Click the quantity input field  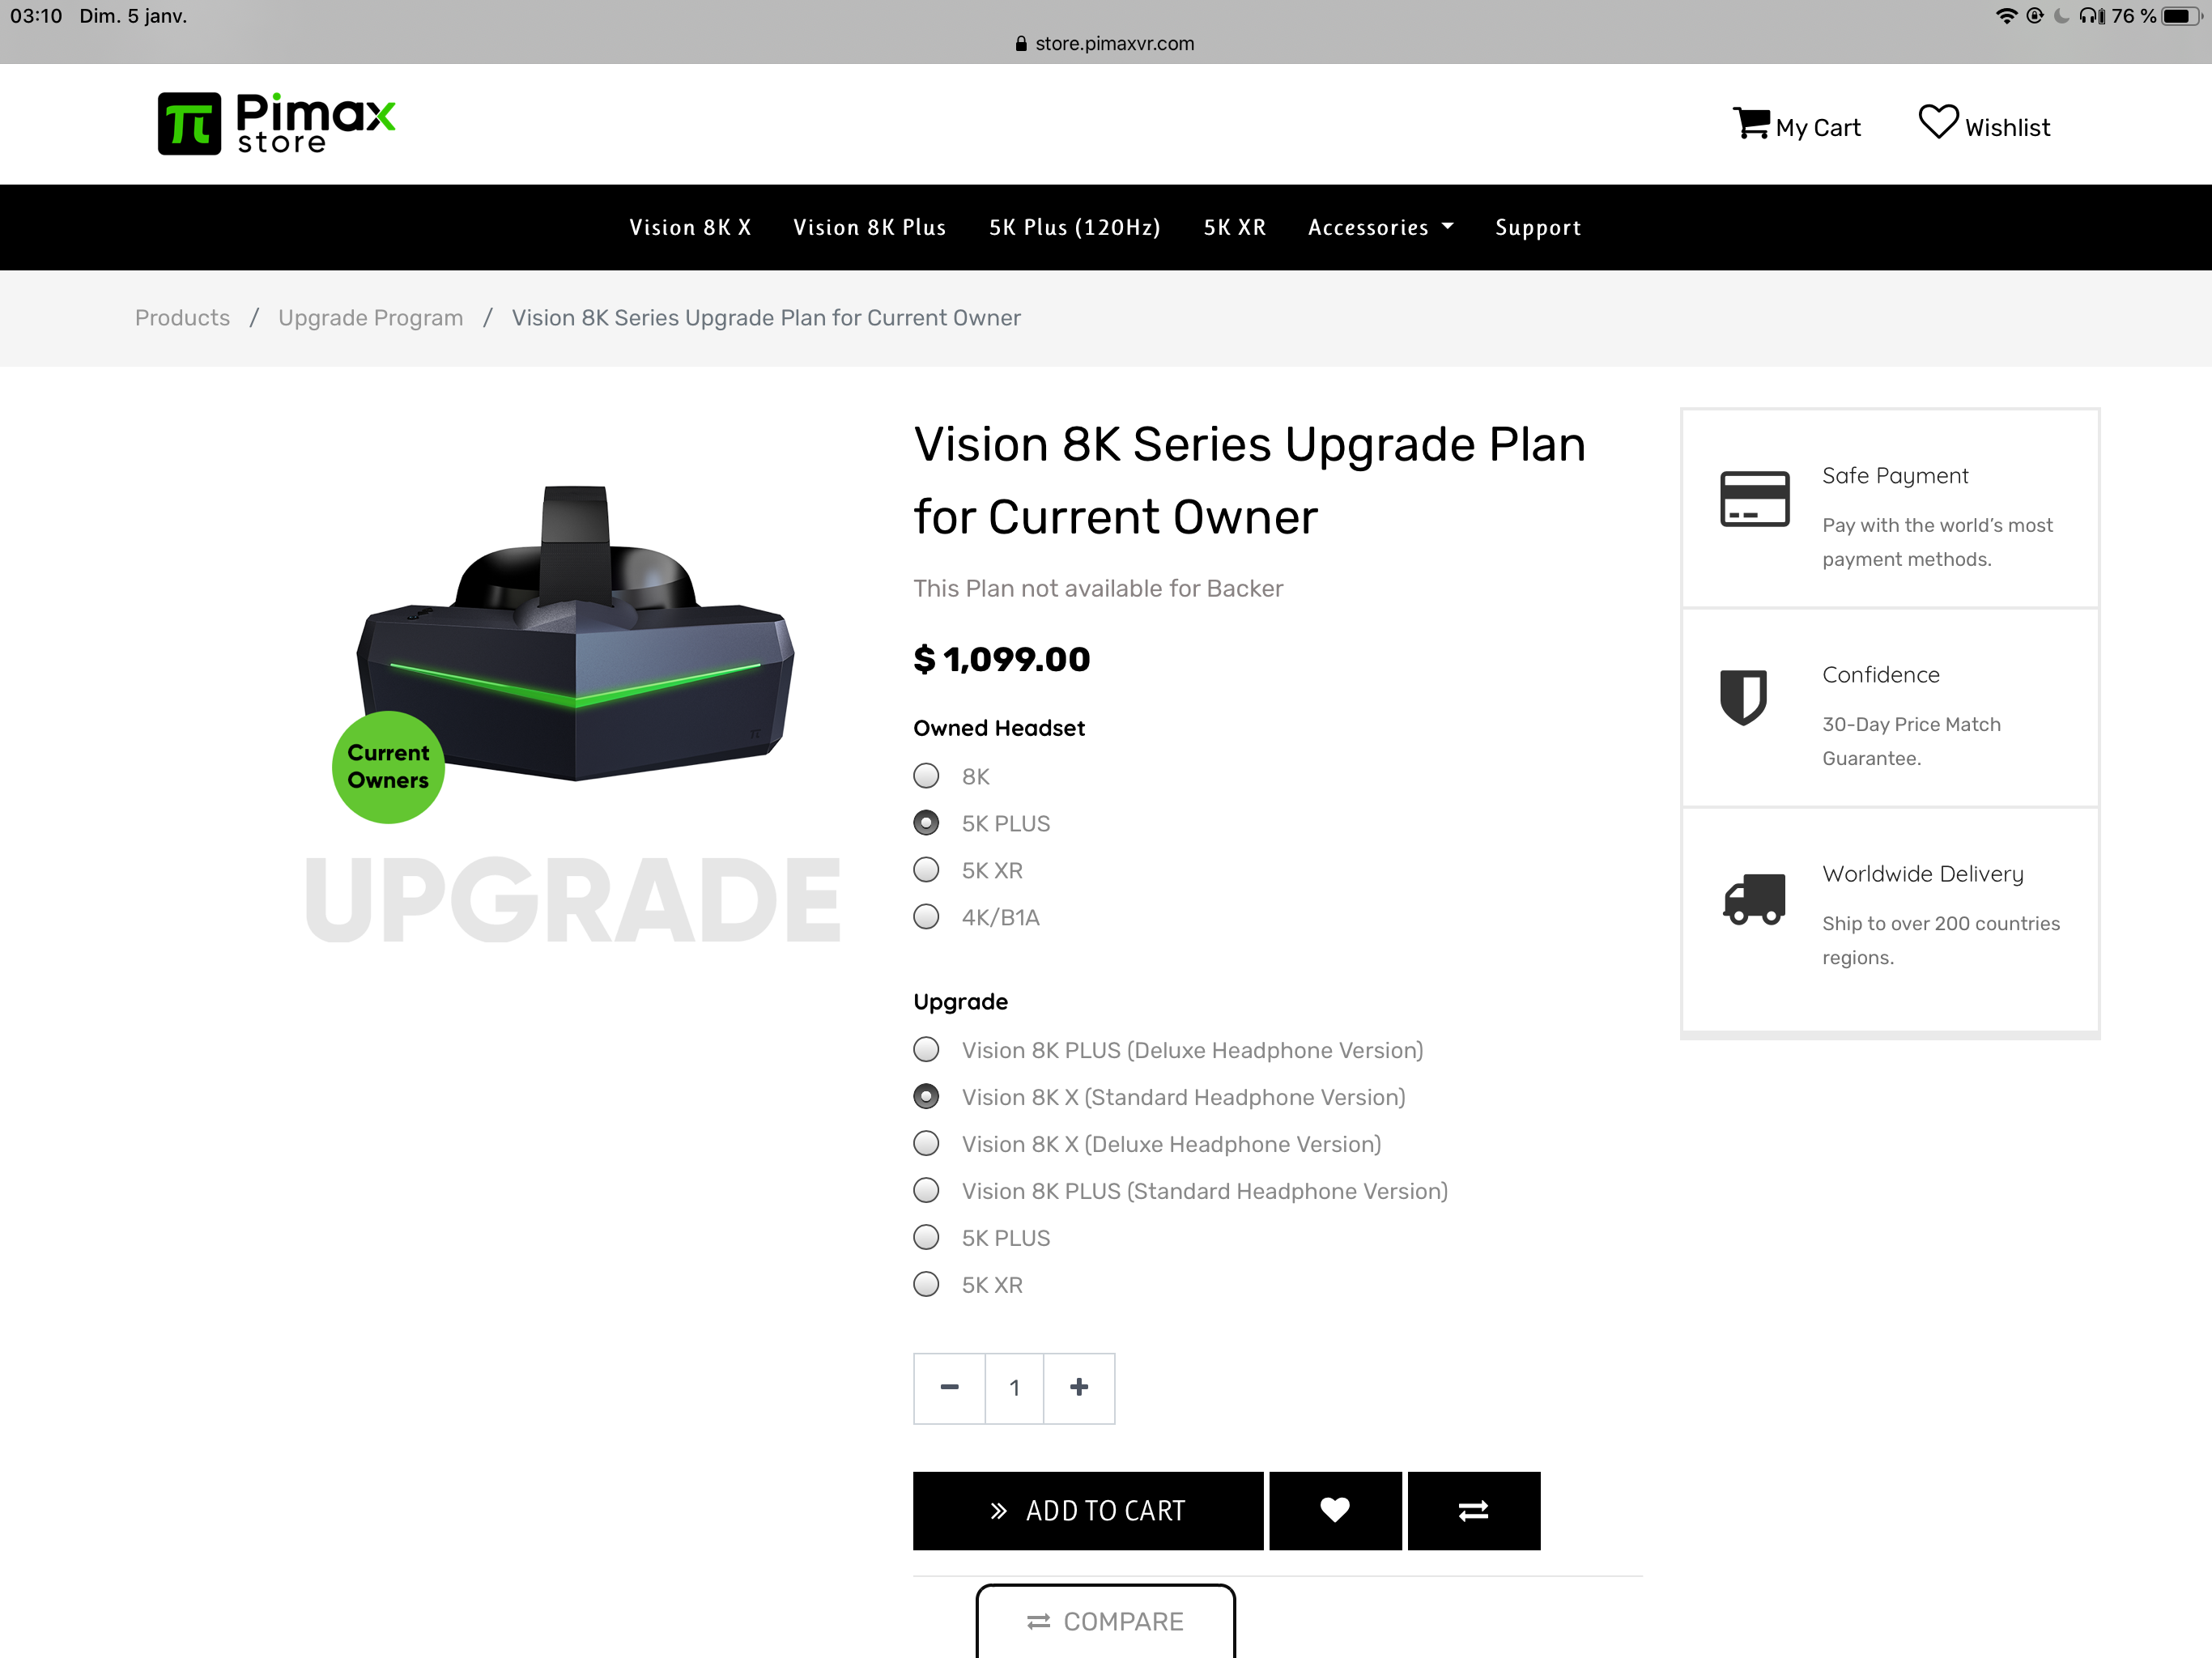[1014, 1387]
